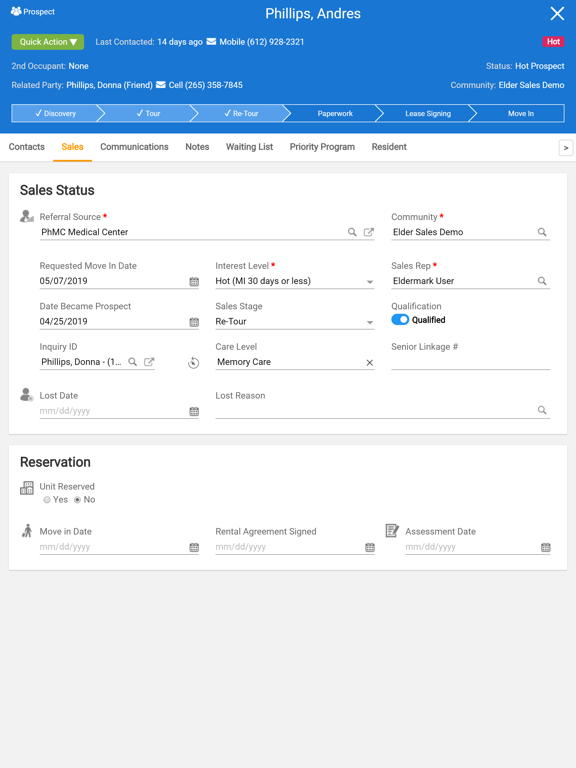
Task: Click the Unit Reserved building icon
Action: 26,488
